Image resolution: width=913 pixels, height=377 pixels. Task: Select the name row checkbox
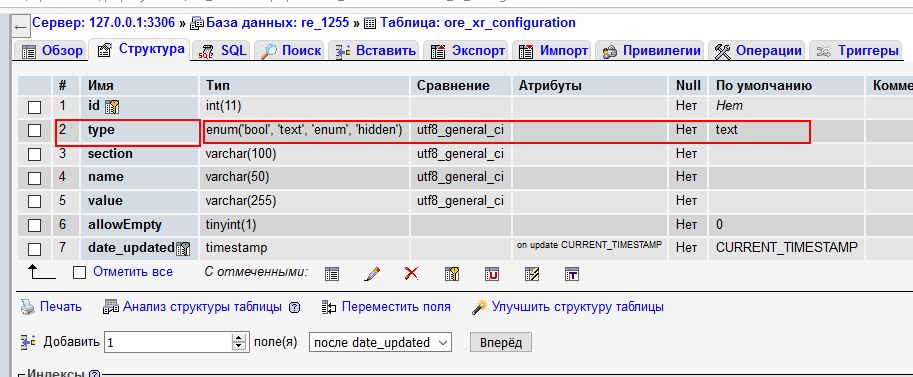pos(35,178)
